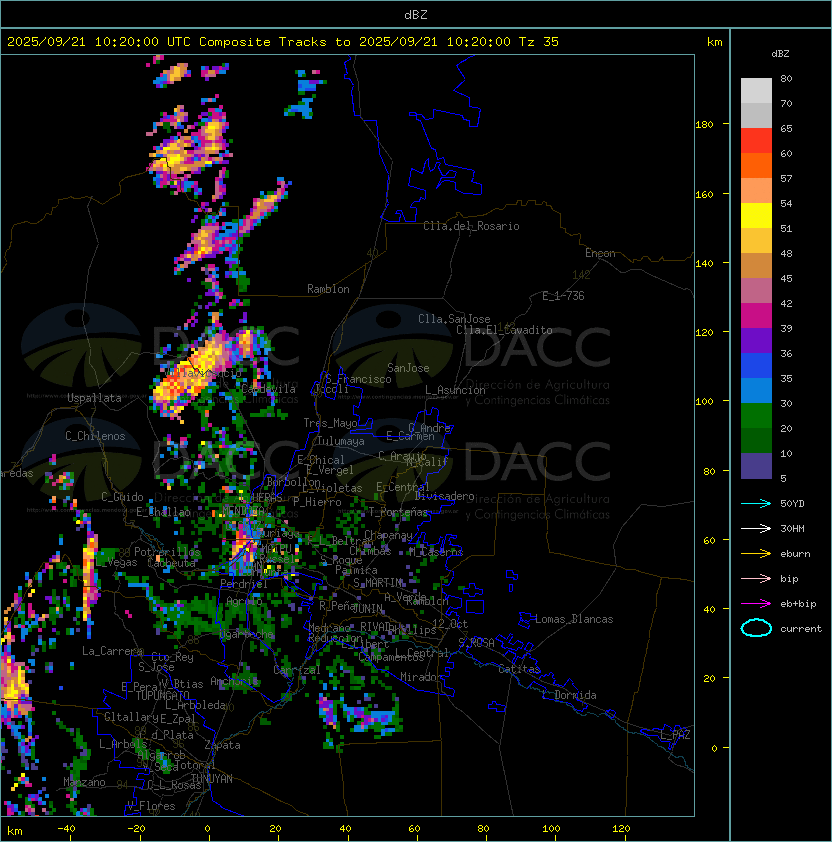This screenshot has height=842, width=832.
Task: Click the Tulumaya map label
Action: pos(341,441)
